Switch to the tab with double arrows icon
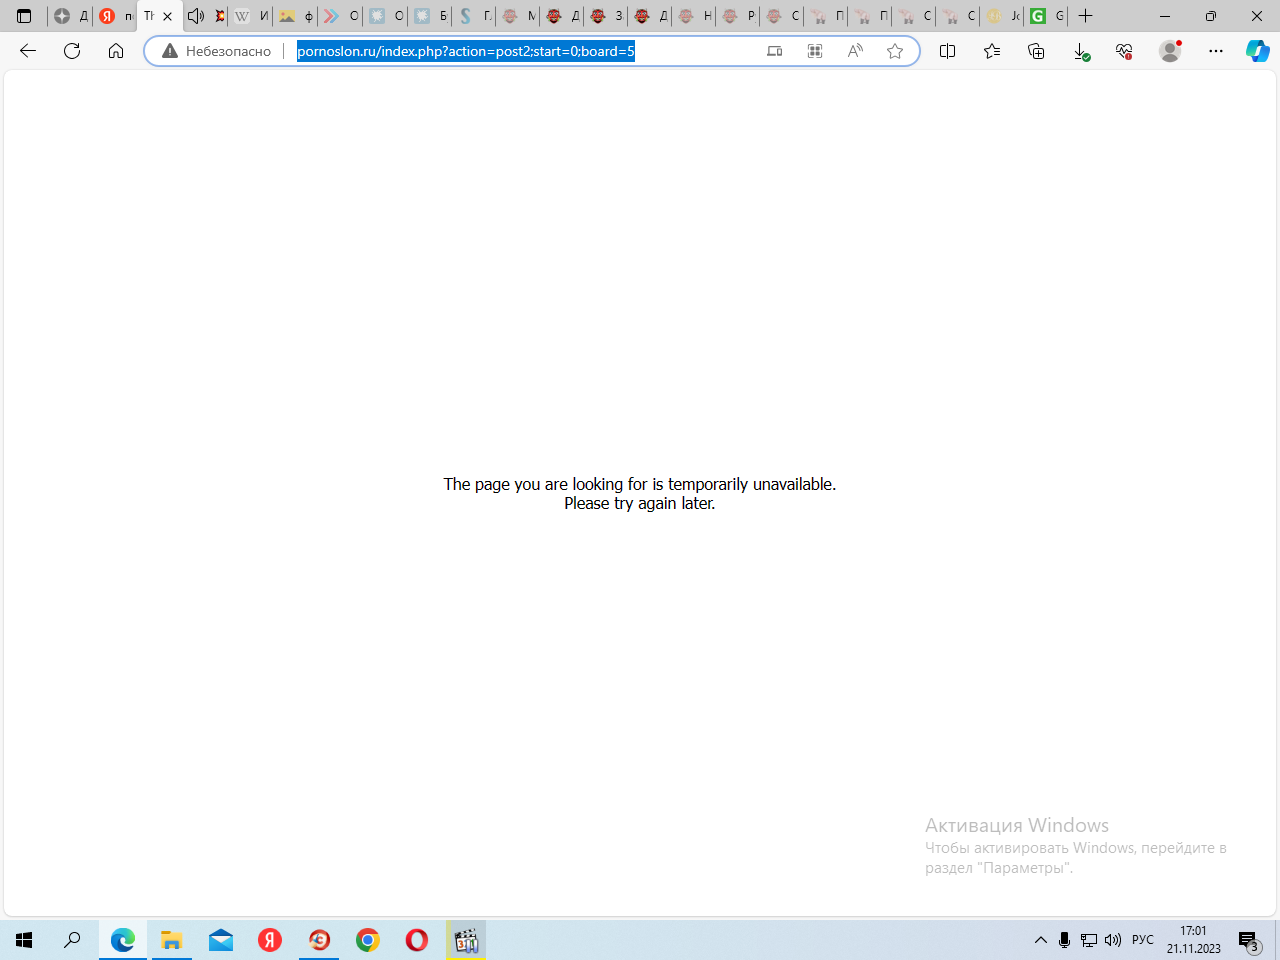 pyautogui.click(x=340, y=16)
